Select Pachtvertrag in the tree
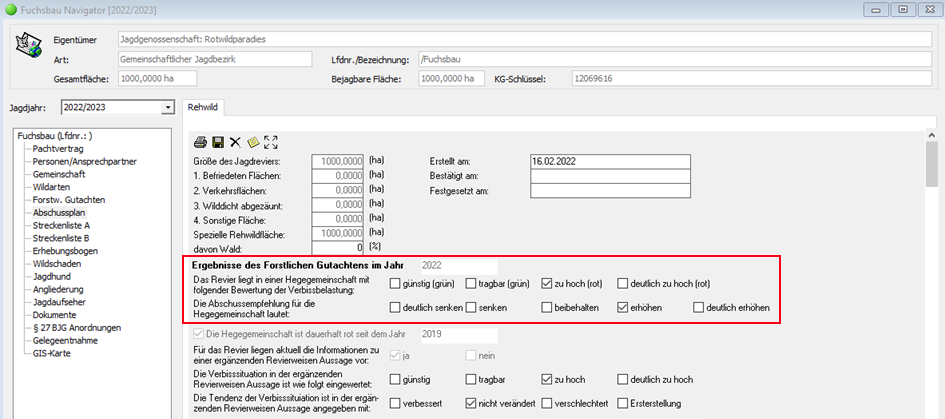The height and width of the screenshot is (419, 945). pyautogui.click(x=61, y=148)
